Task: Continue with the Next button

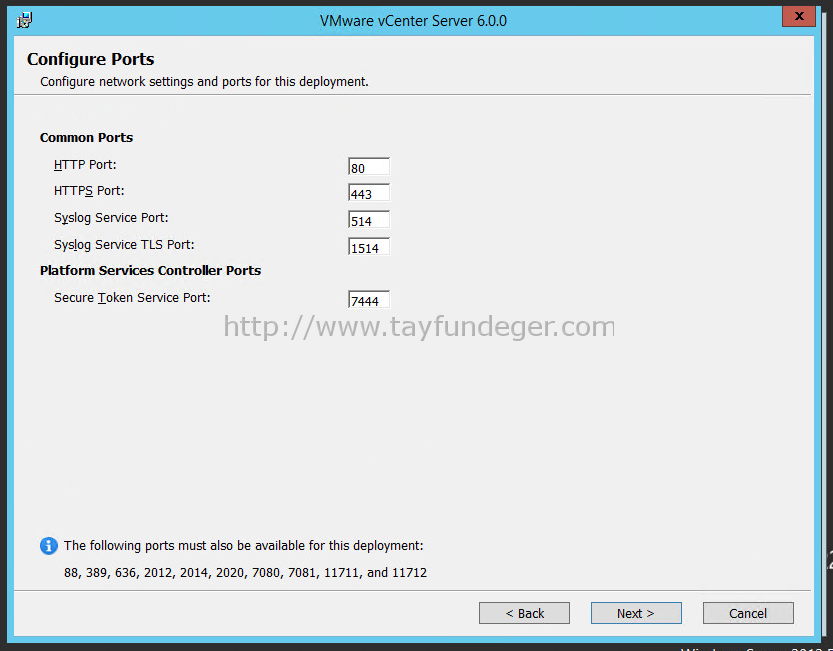Action: 636,613
